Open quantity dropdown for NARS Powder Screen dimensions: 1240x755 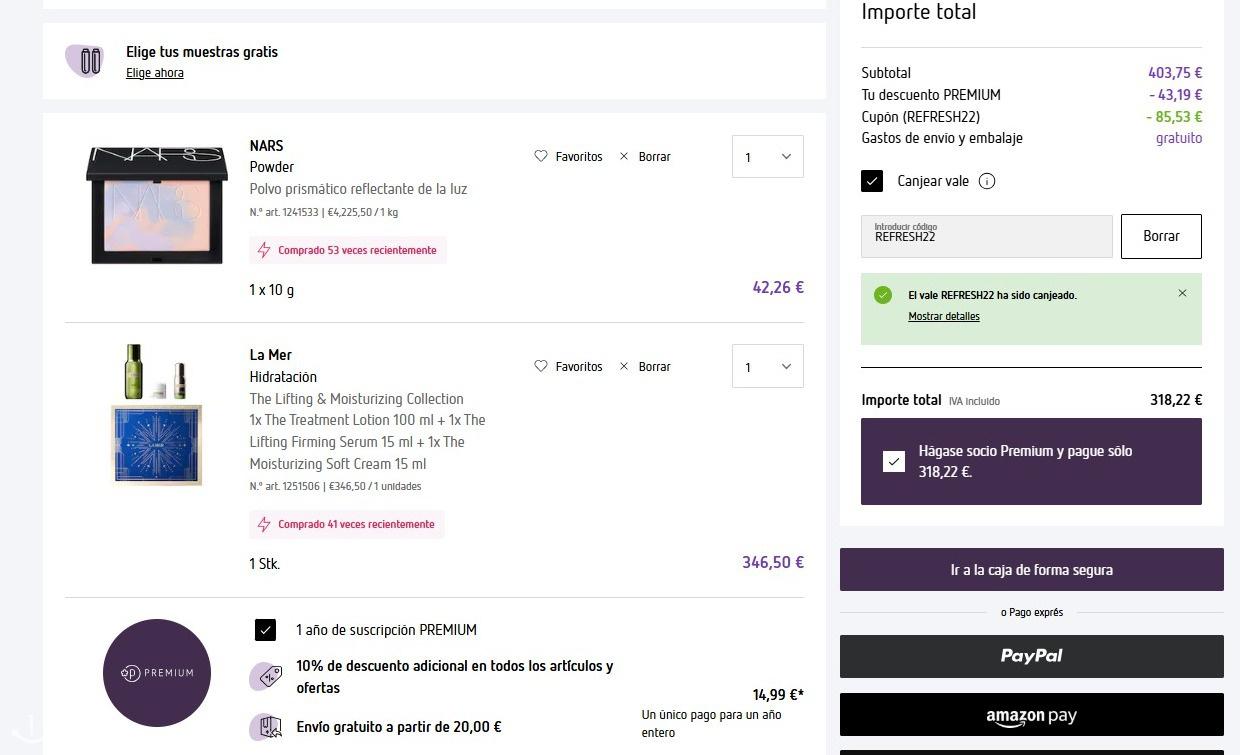coord(767,157)
